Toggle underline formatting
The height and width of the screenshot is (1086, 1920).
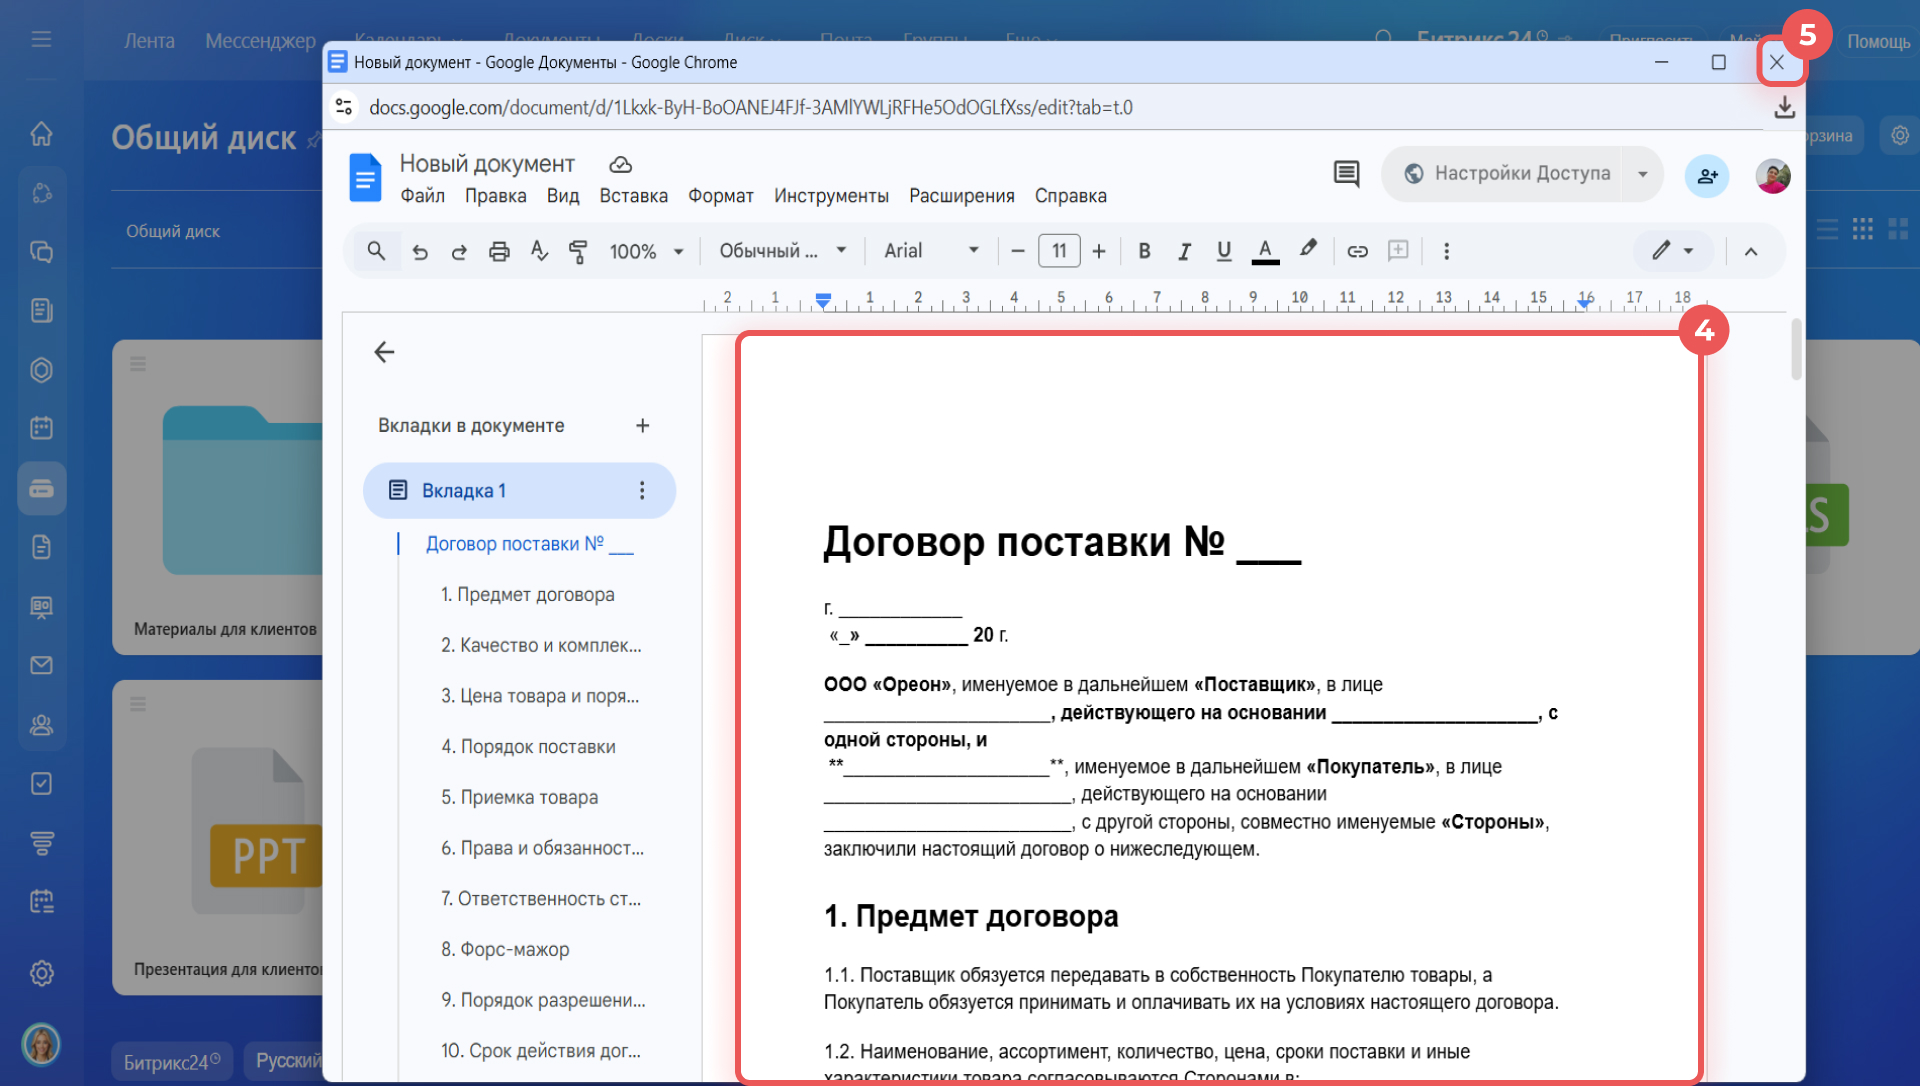[x=1224, y=251]
